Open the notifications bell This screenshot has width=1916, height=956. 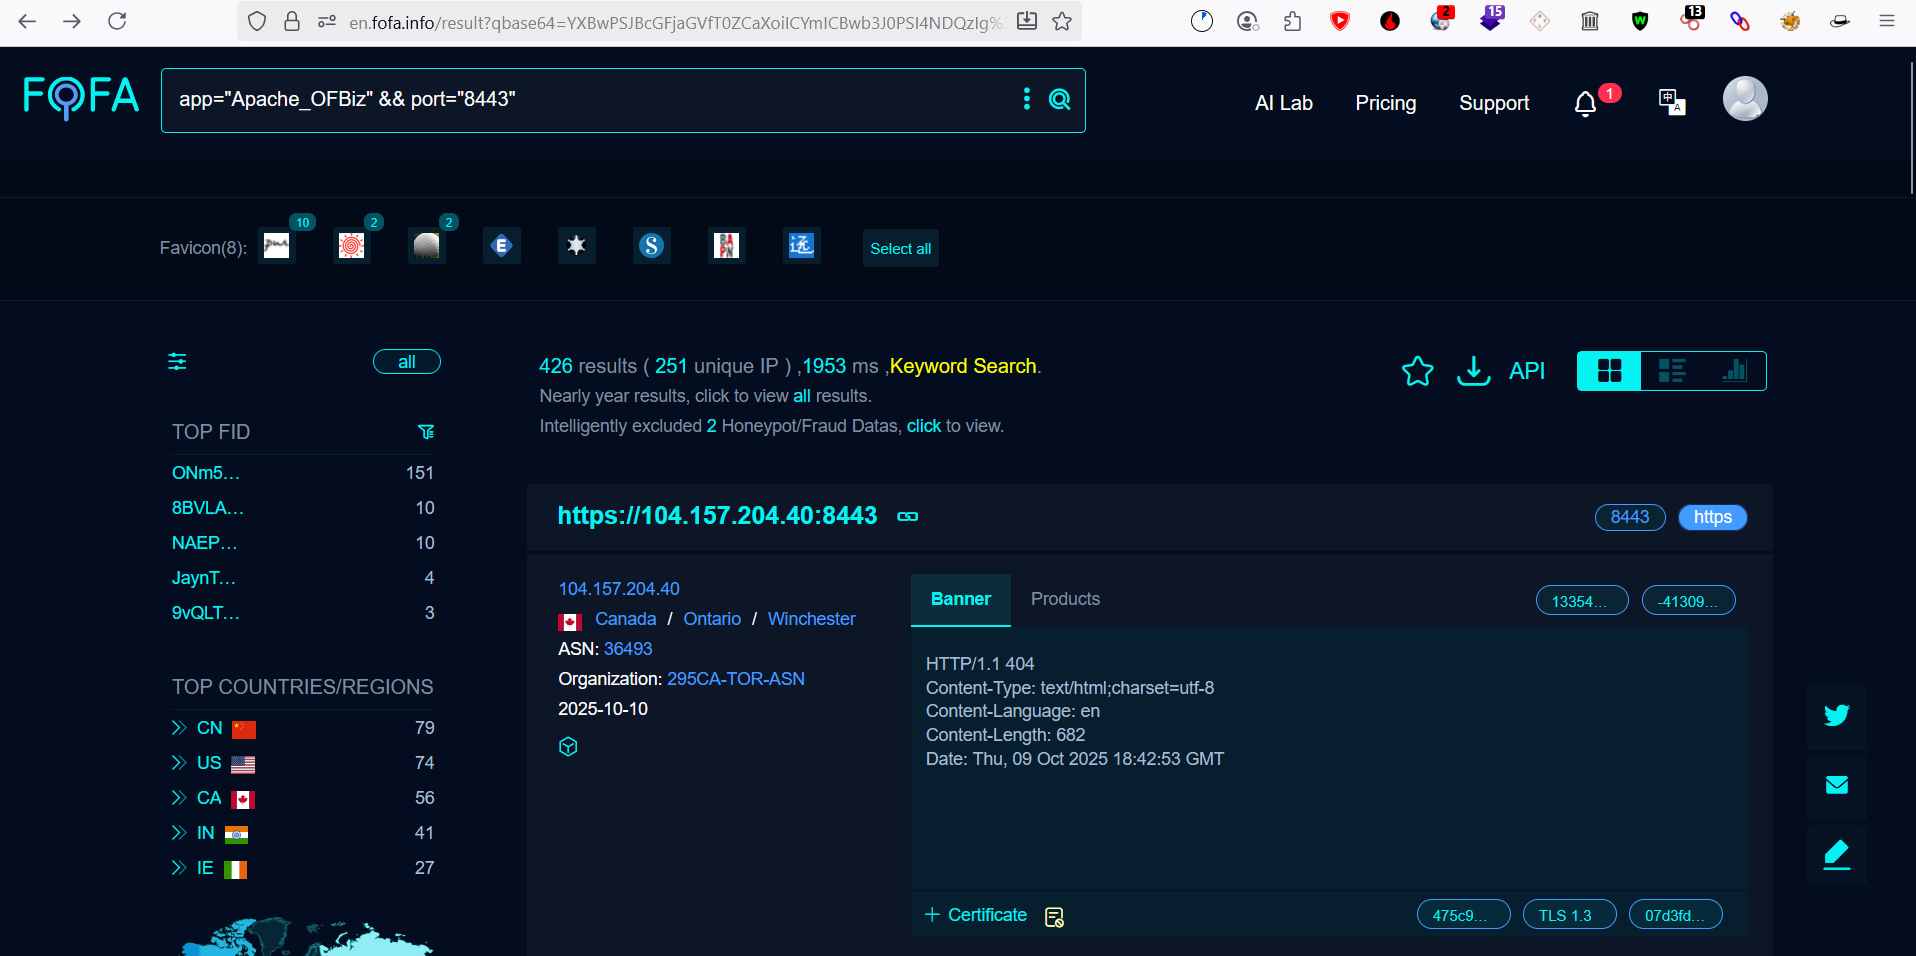point(1585,104)
